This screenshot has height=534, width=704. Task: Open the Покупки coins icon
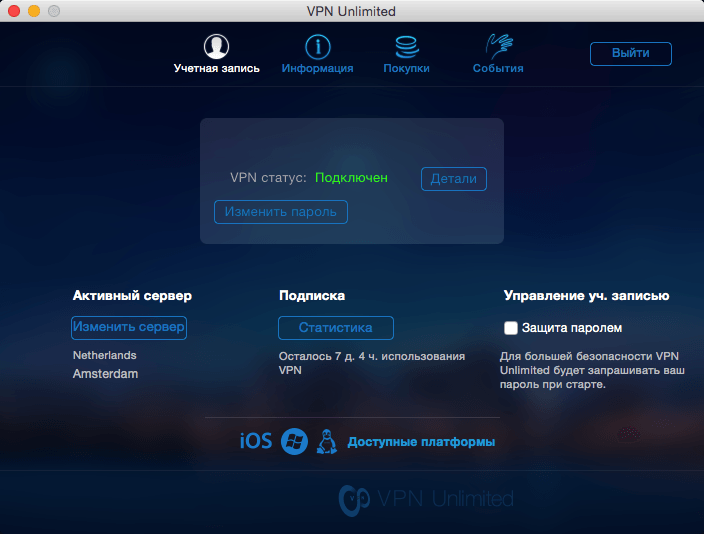(x=407, y=47)
